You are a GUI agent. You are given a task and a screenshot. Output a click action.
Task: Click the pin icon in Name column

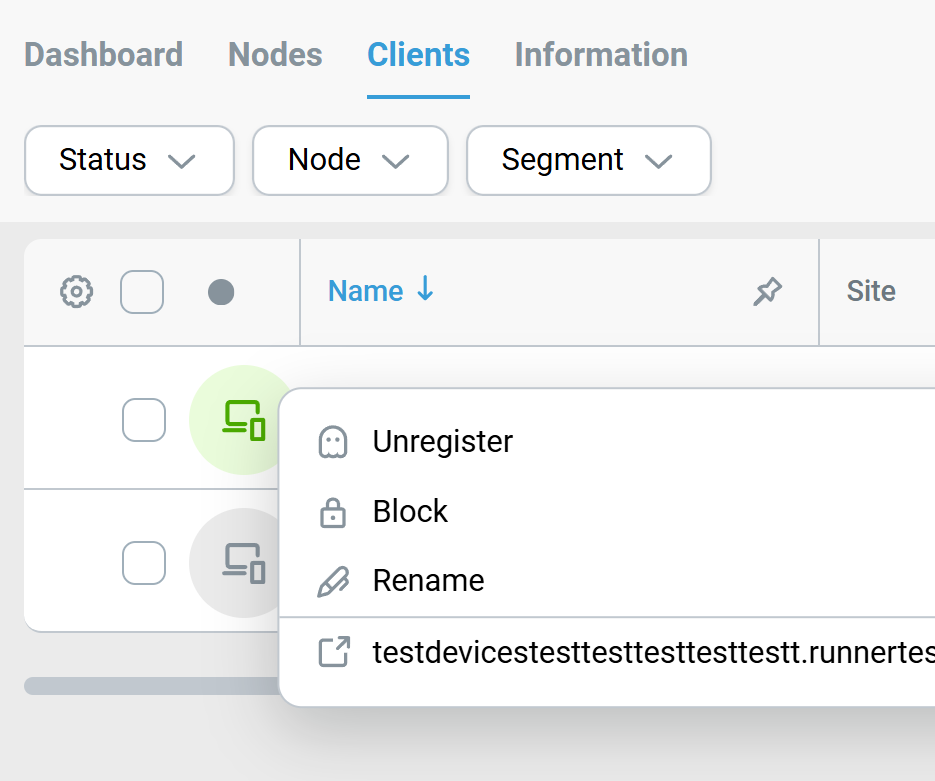(767, 292)
